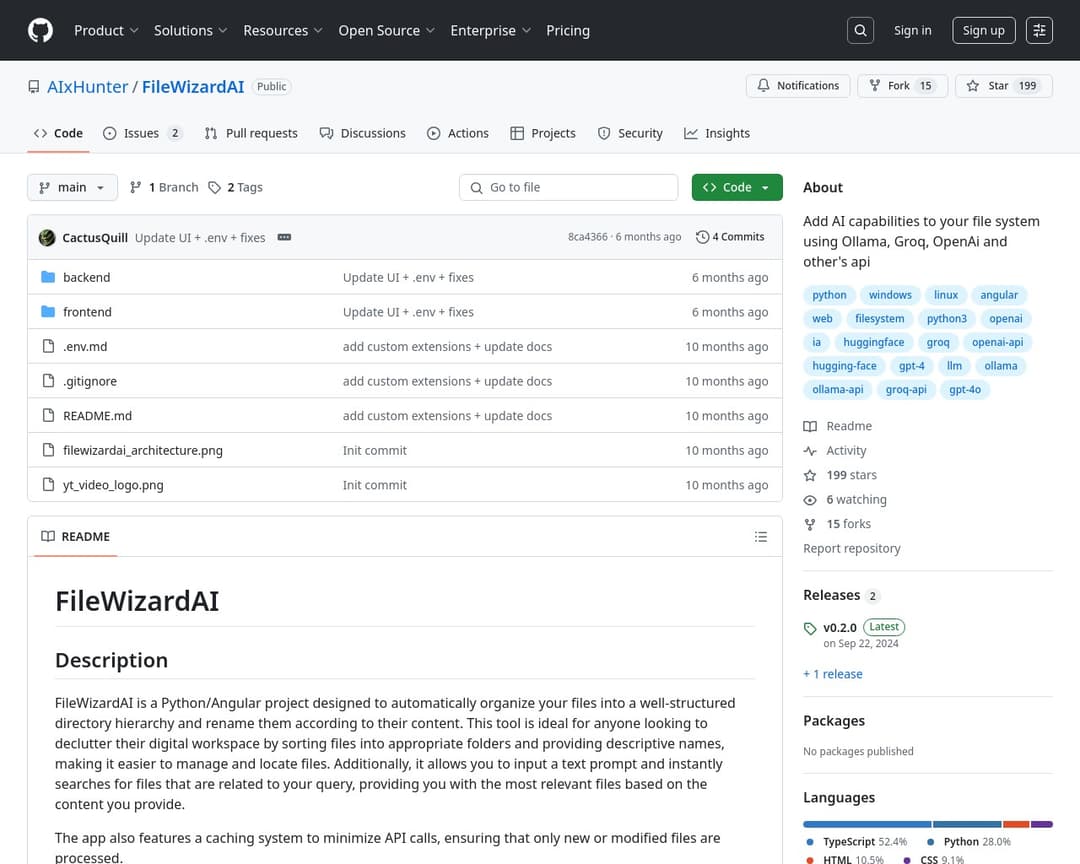The width and height of the screenshot is (1080, 864).
Task: Click the angular topic tag
Action: (999, 295)
